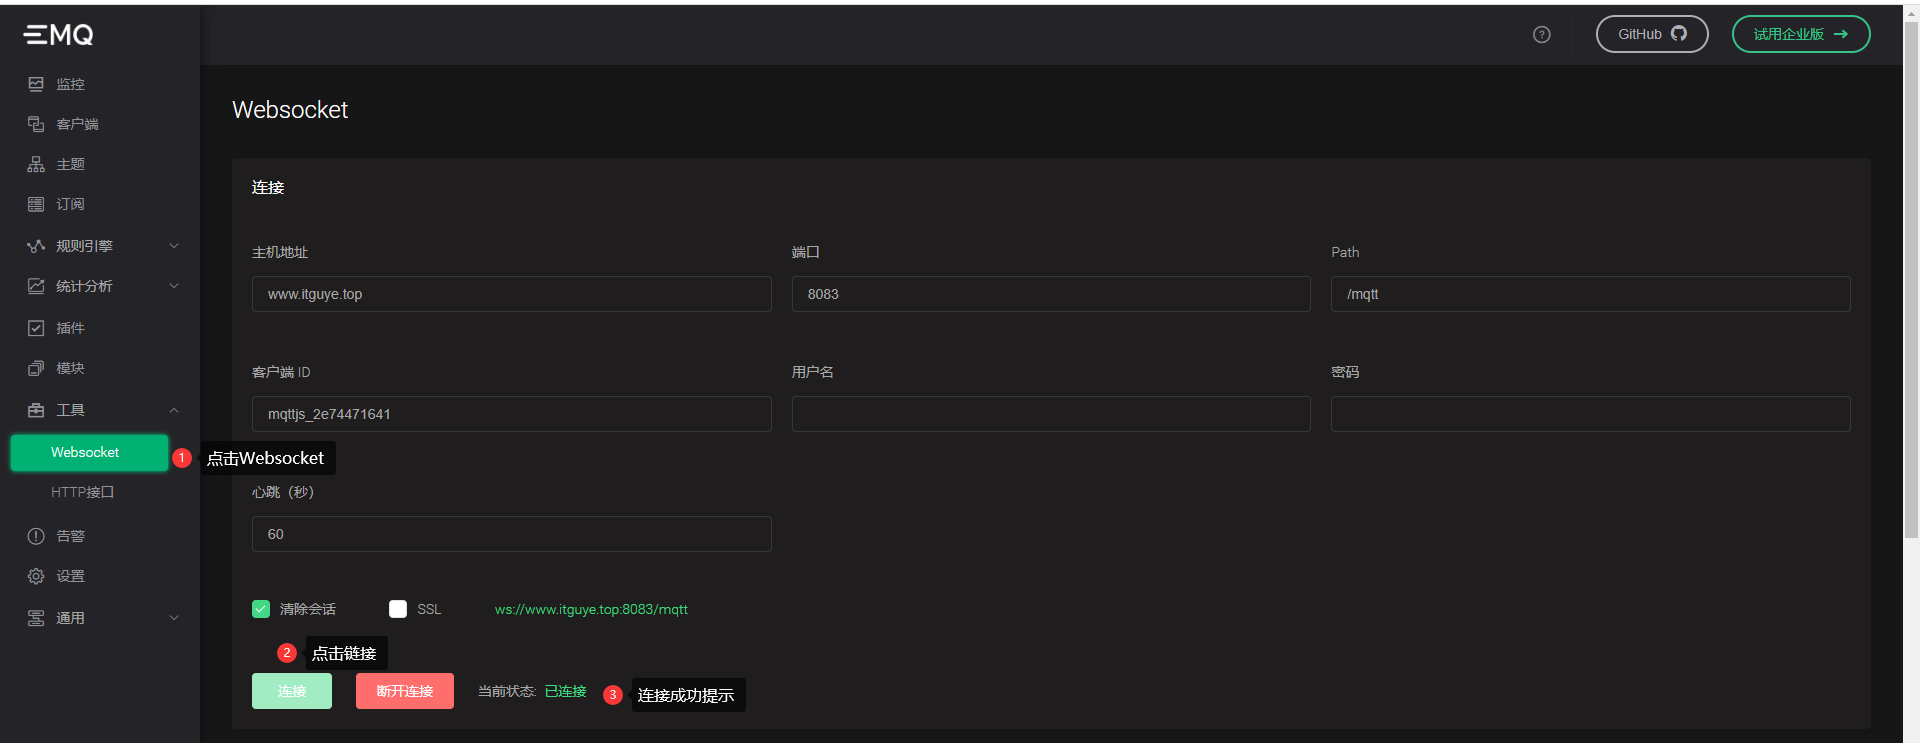Click the 端口 field showing 8083
This screenshot has height=743, width=1920.
(x=1051, y=294)
